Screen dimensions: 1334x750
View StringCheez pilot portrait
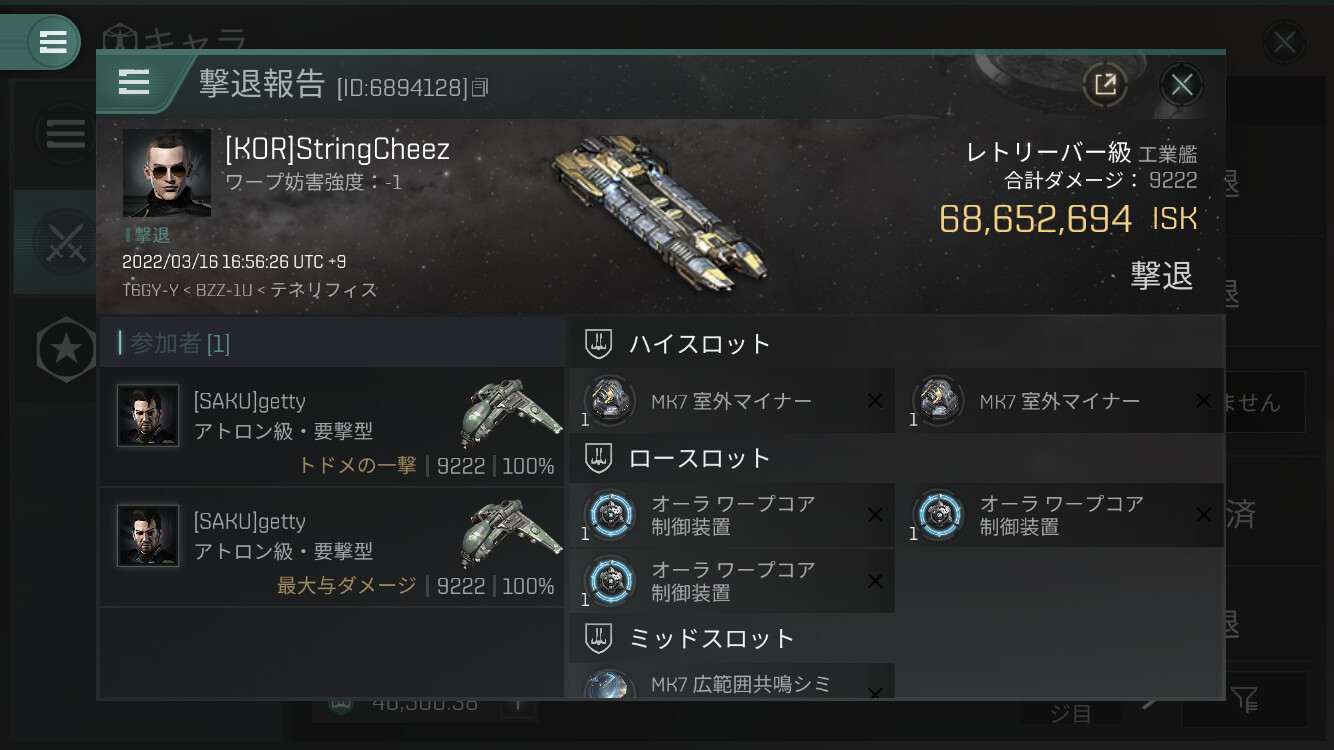tap(167, 173)
